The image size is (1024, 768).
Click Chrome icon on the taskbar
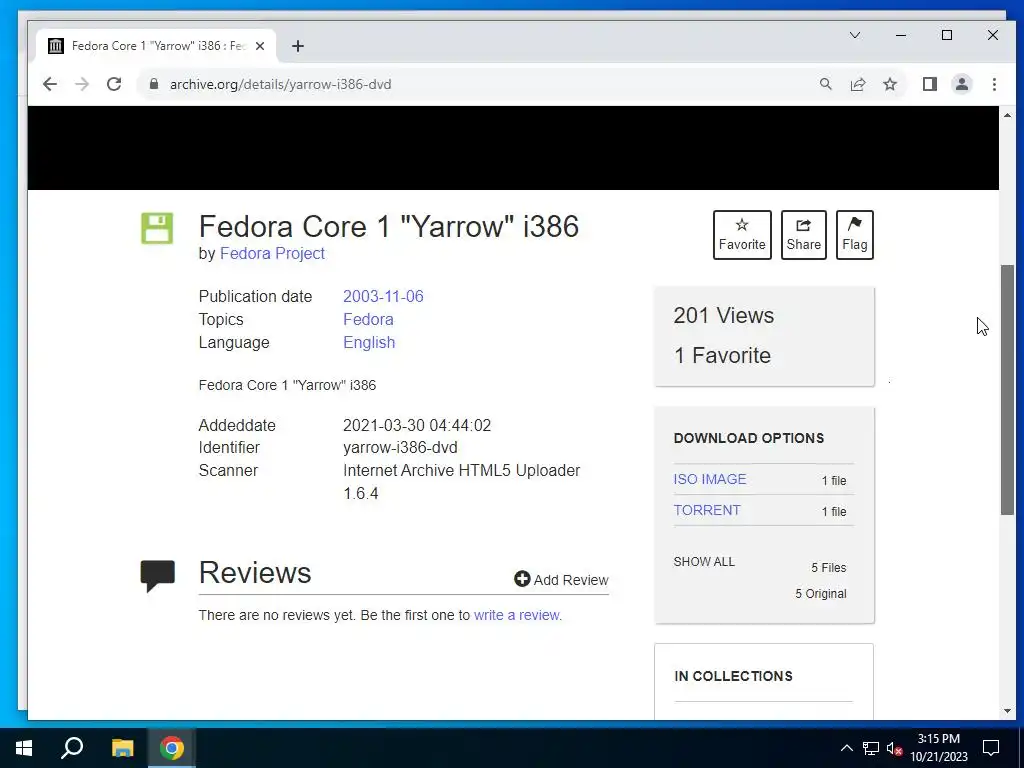[x=172, y=748]
